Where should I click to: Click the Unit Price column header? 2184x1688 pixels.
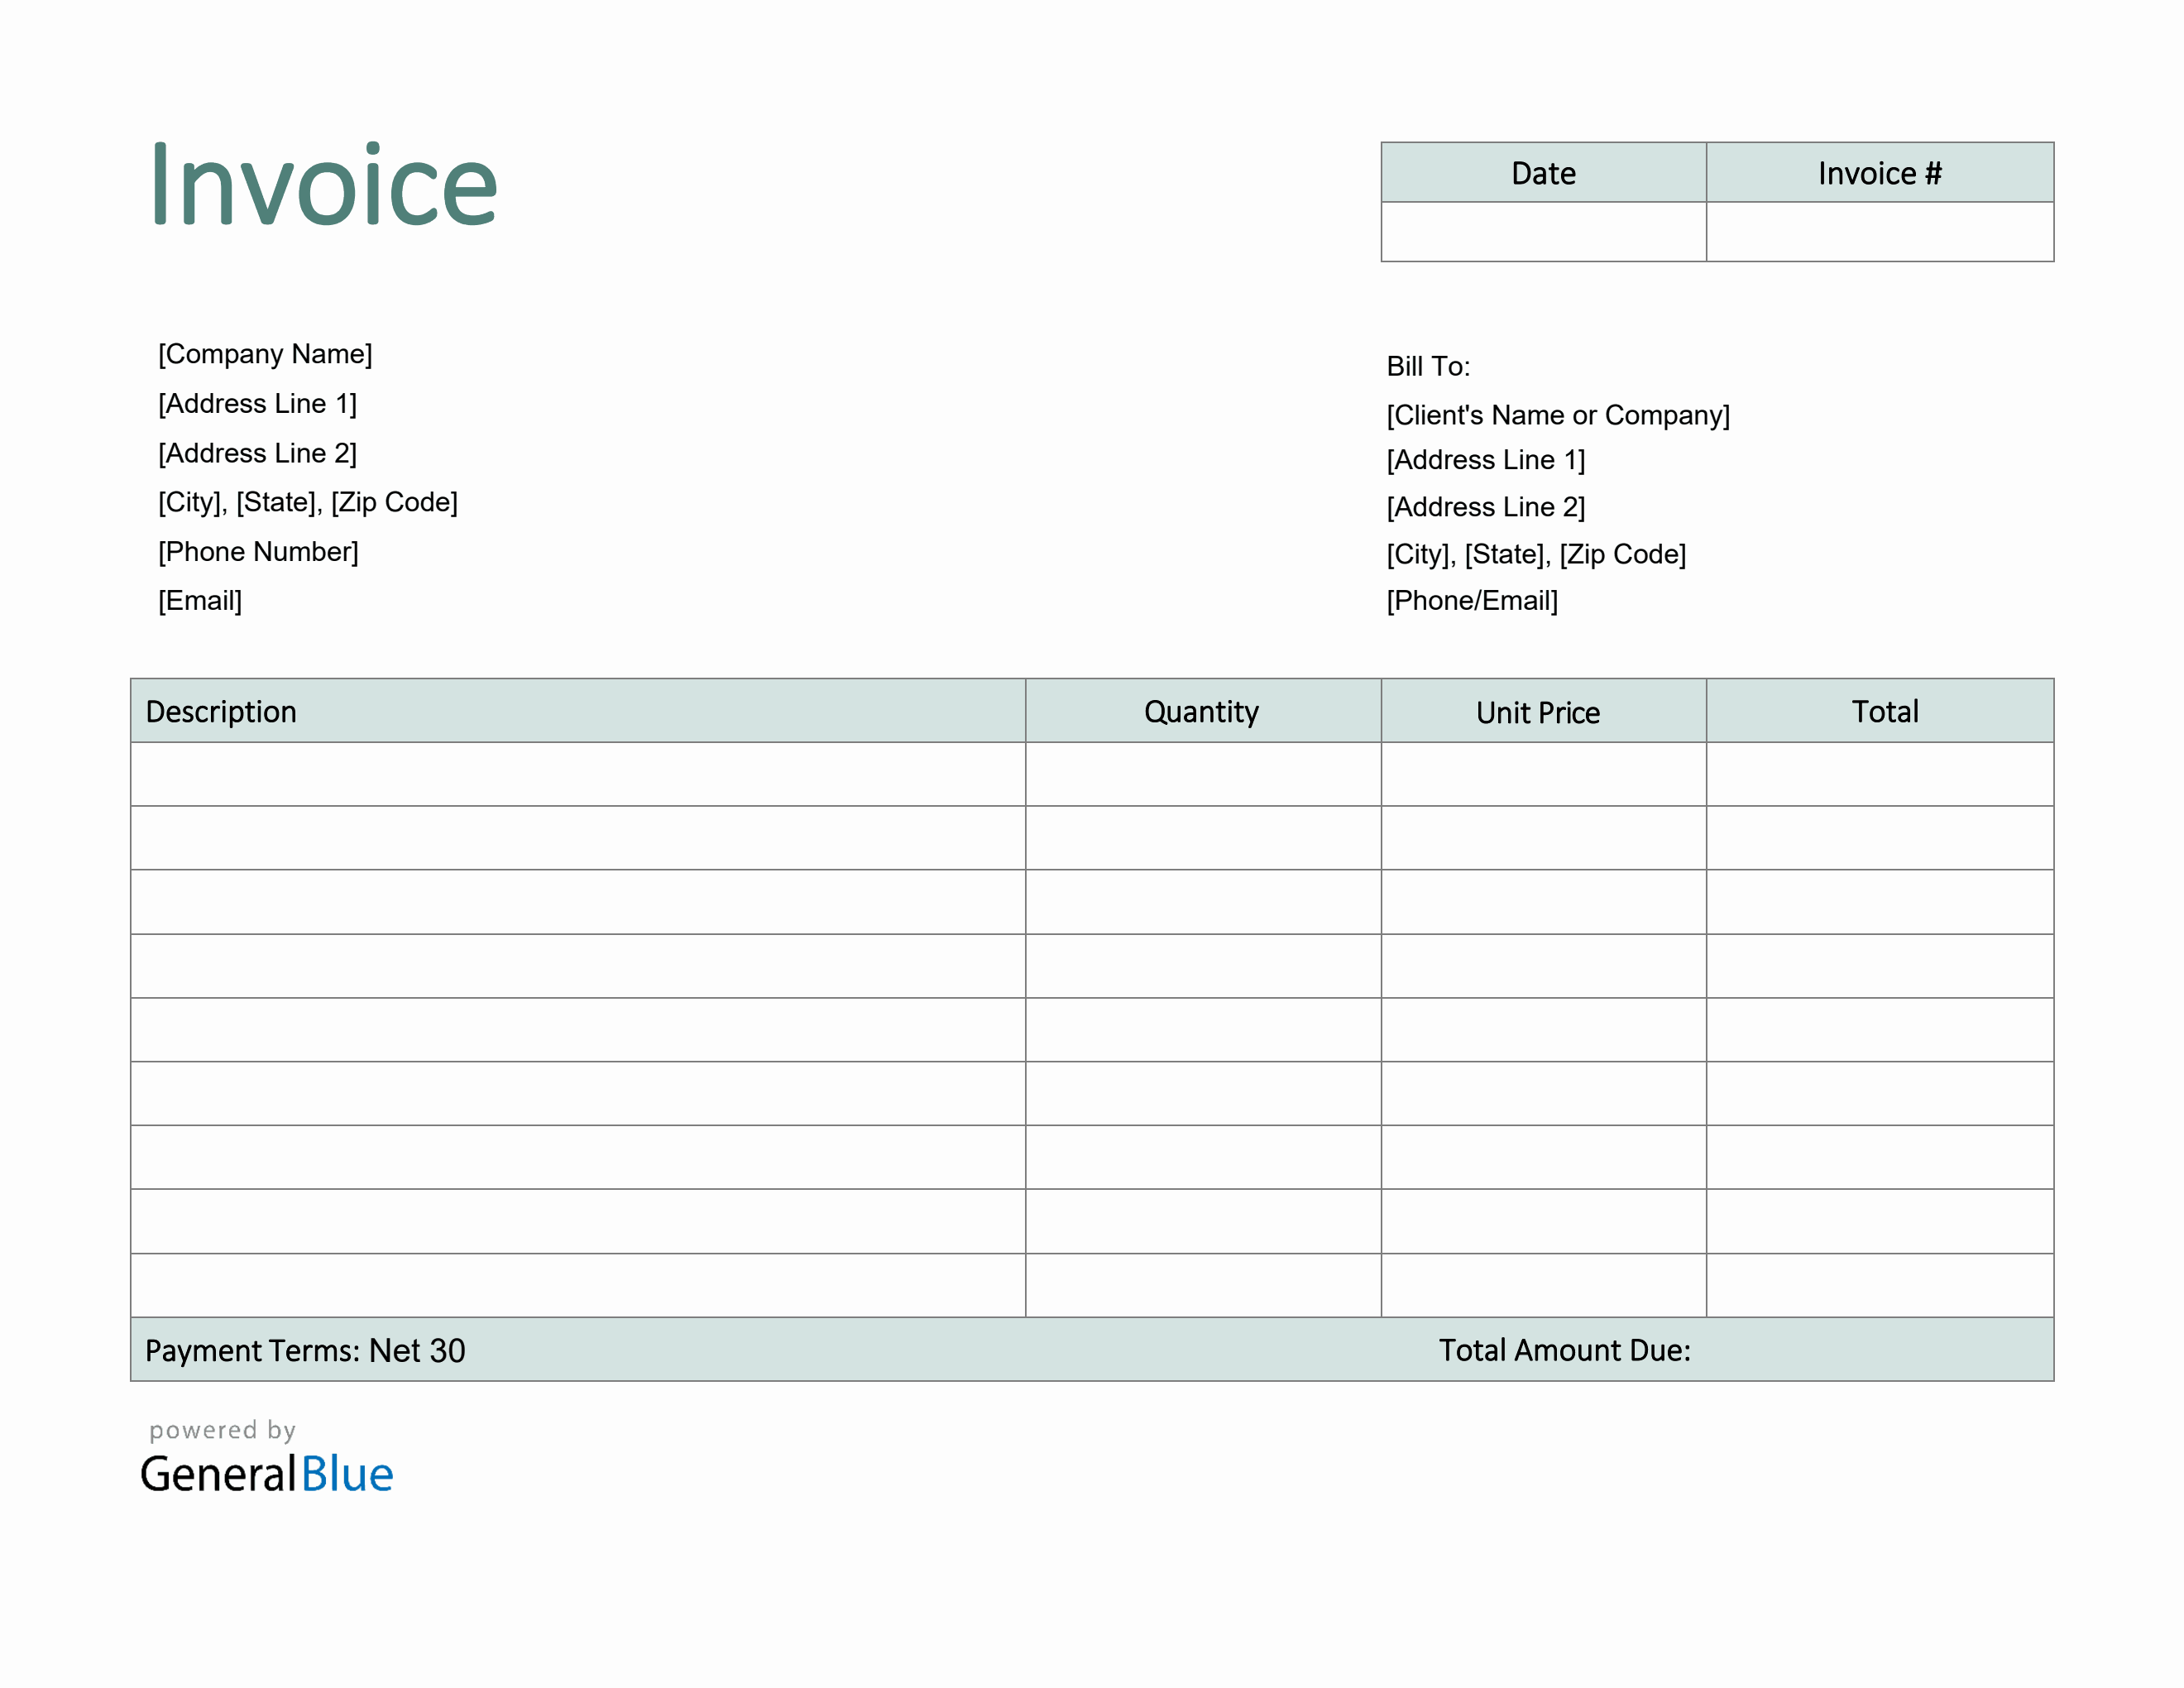pyautogui.click(x=1538, y=711)
